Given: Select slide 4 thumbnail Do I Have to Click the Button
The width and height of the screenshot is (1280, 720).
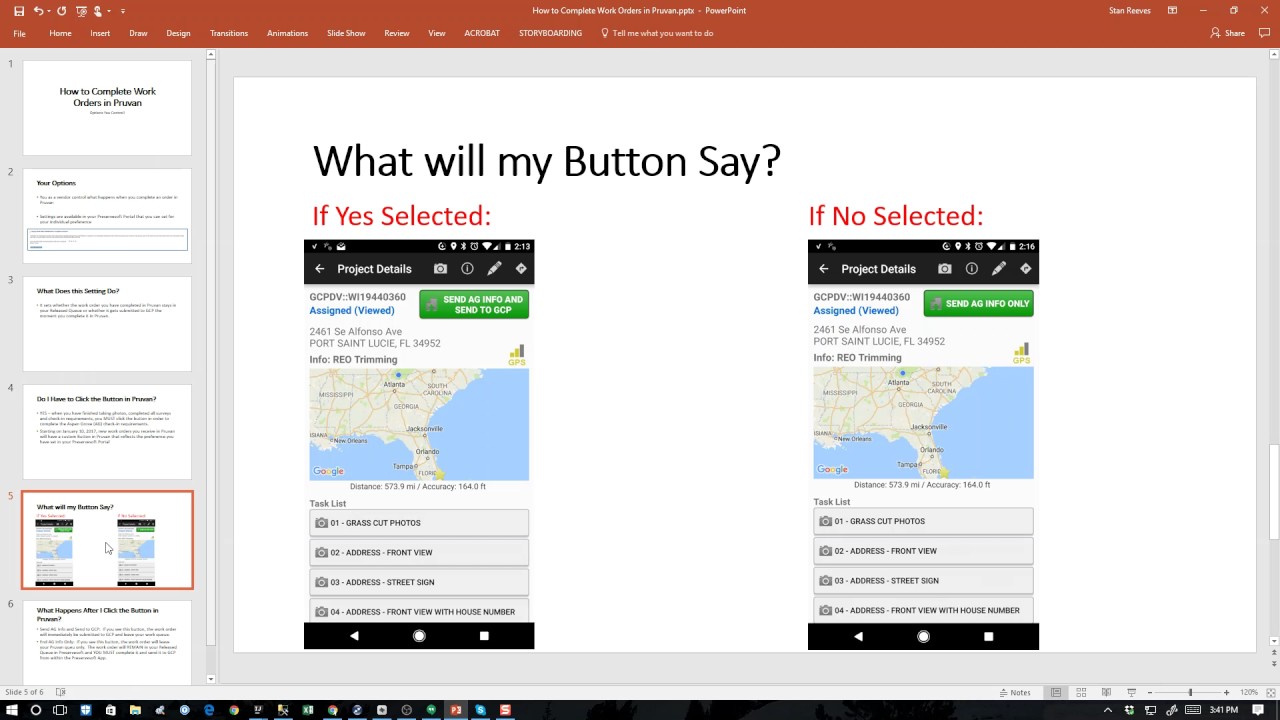Looking at the screenshot, I should coord(107,431).
